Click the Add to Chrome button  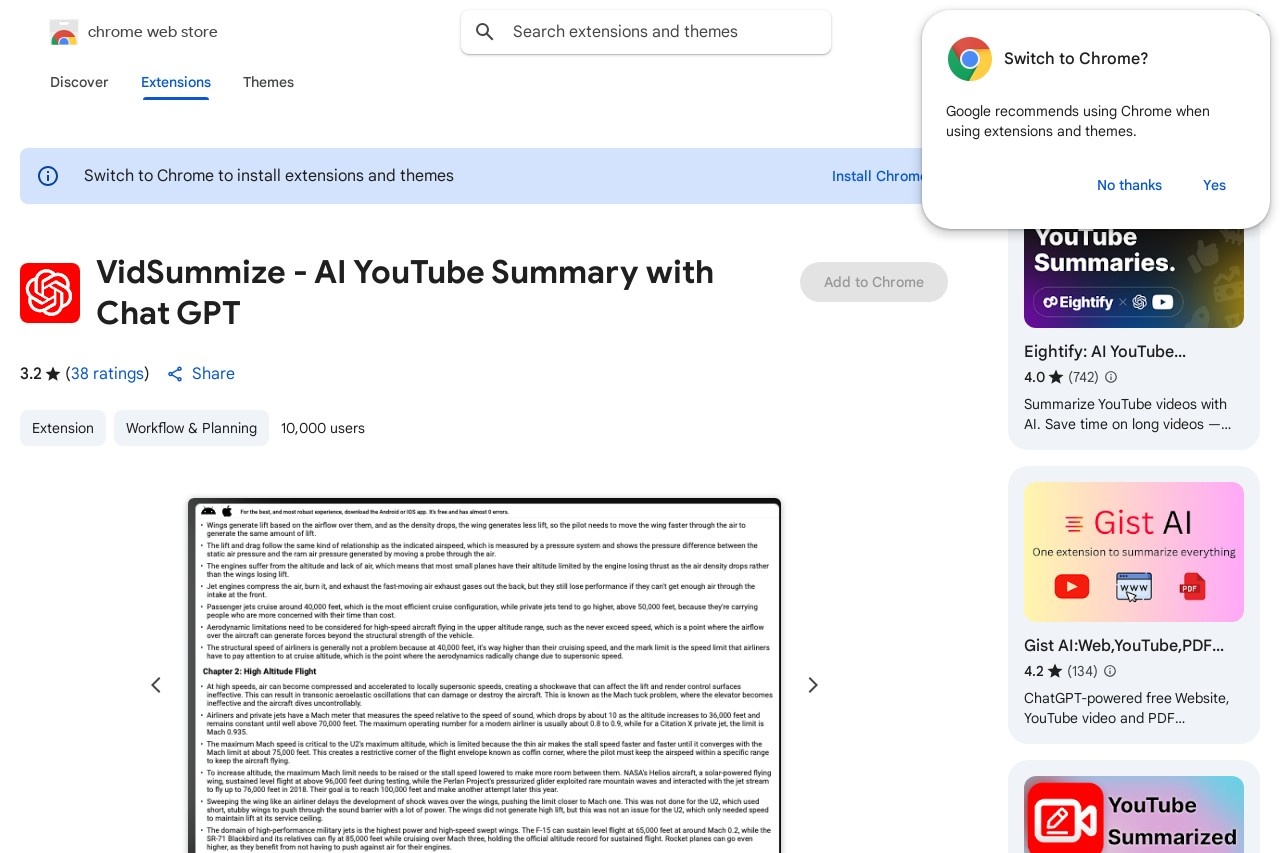874,282
